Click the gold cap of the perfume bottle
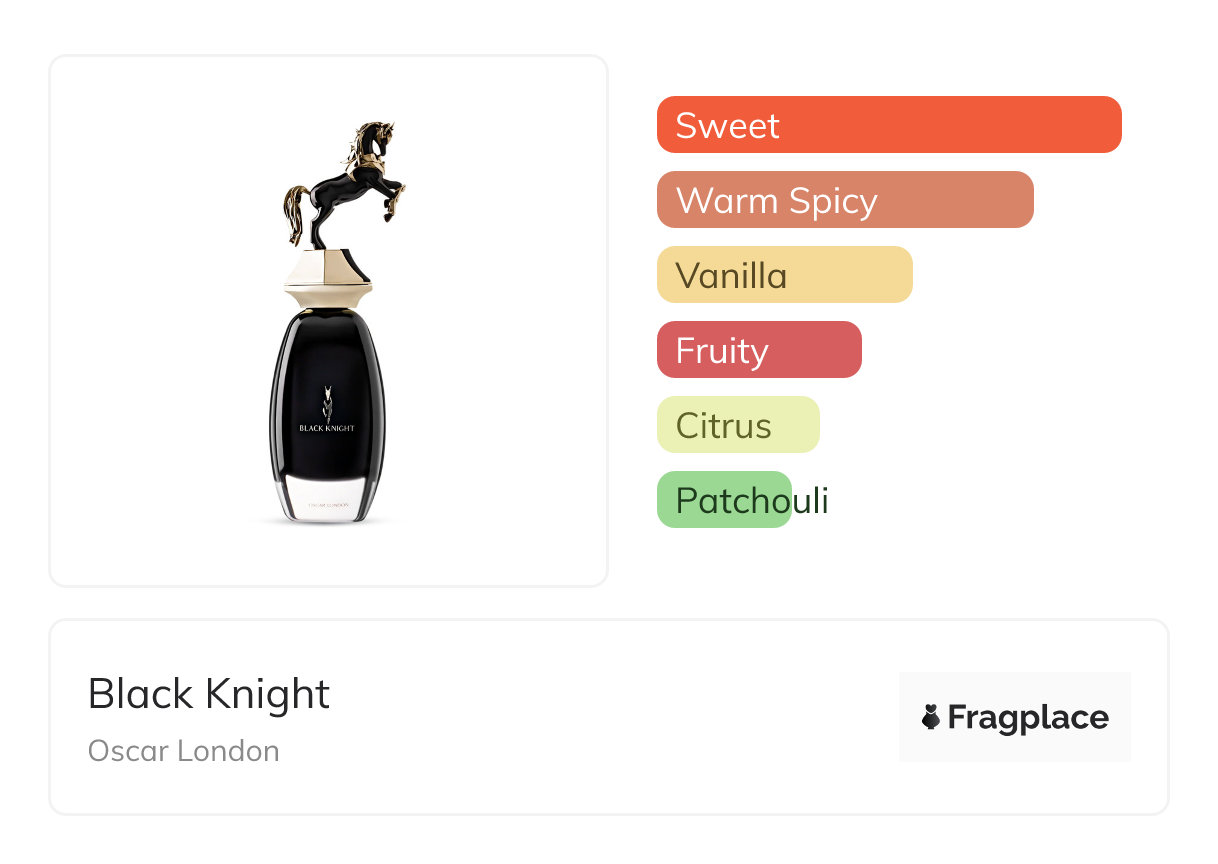 [x=327, y=273]
